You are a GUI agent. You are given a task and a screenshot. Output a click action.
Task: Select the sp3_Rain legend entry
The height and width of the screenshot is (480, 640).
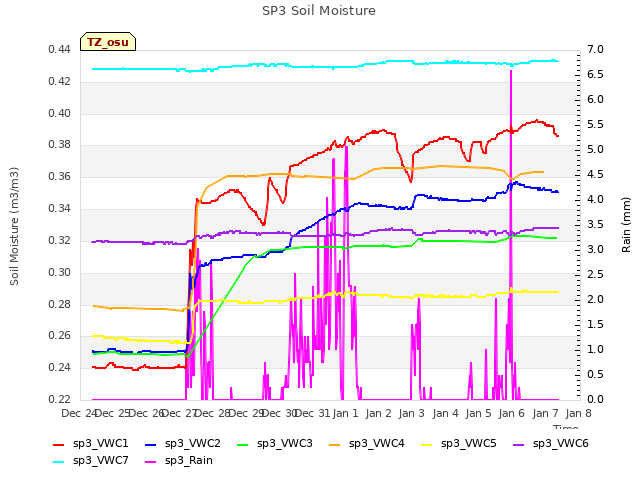coord(179,460)
